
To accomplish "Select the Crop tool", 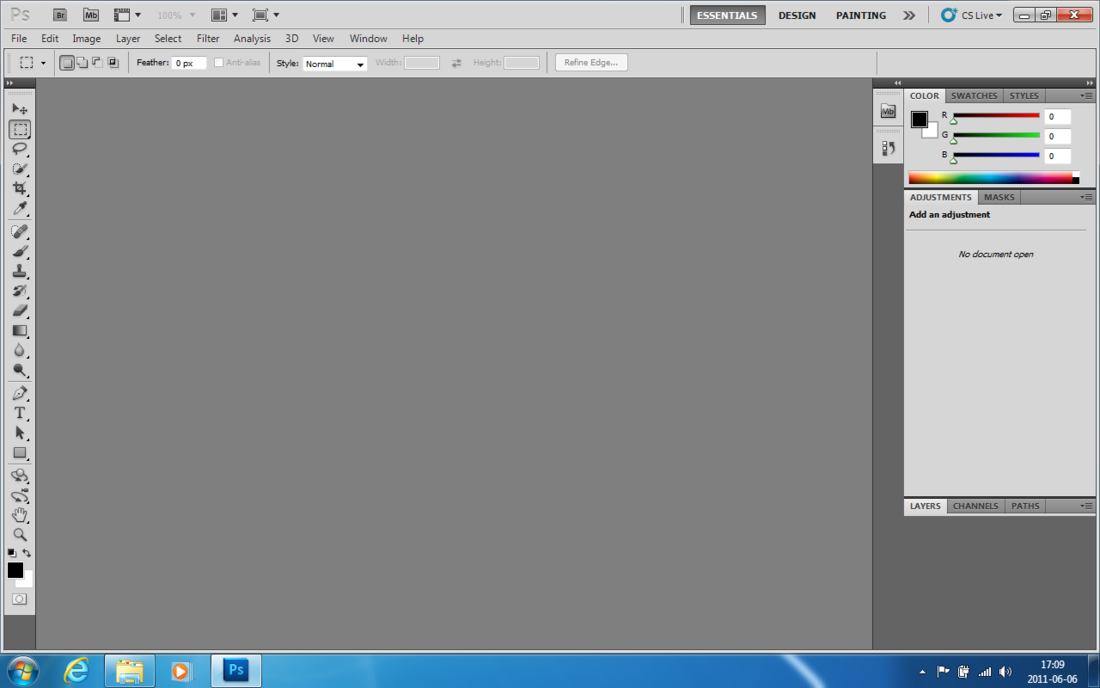I will point(20,188).
